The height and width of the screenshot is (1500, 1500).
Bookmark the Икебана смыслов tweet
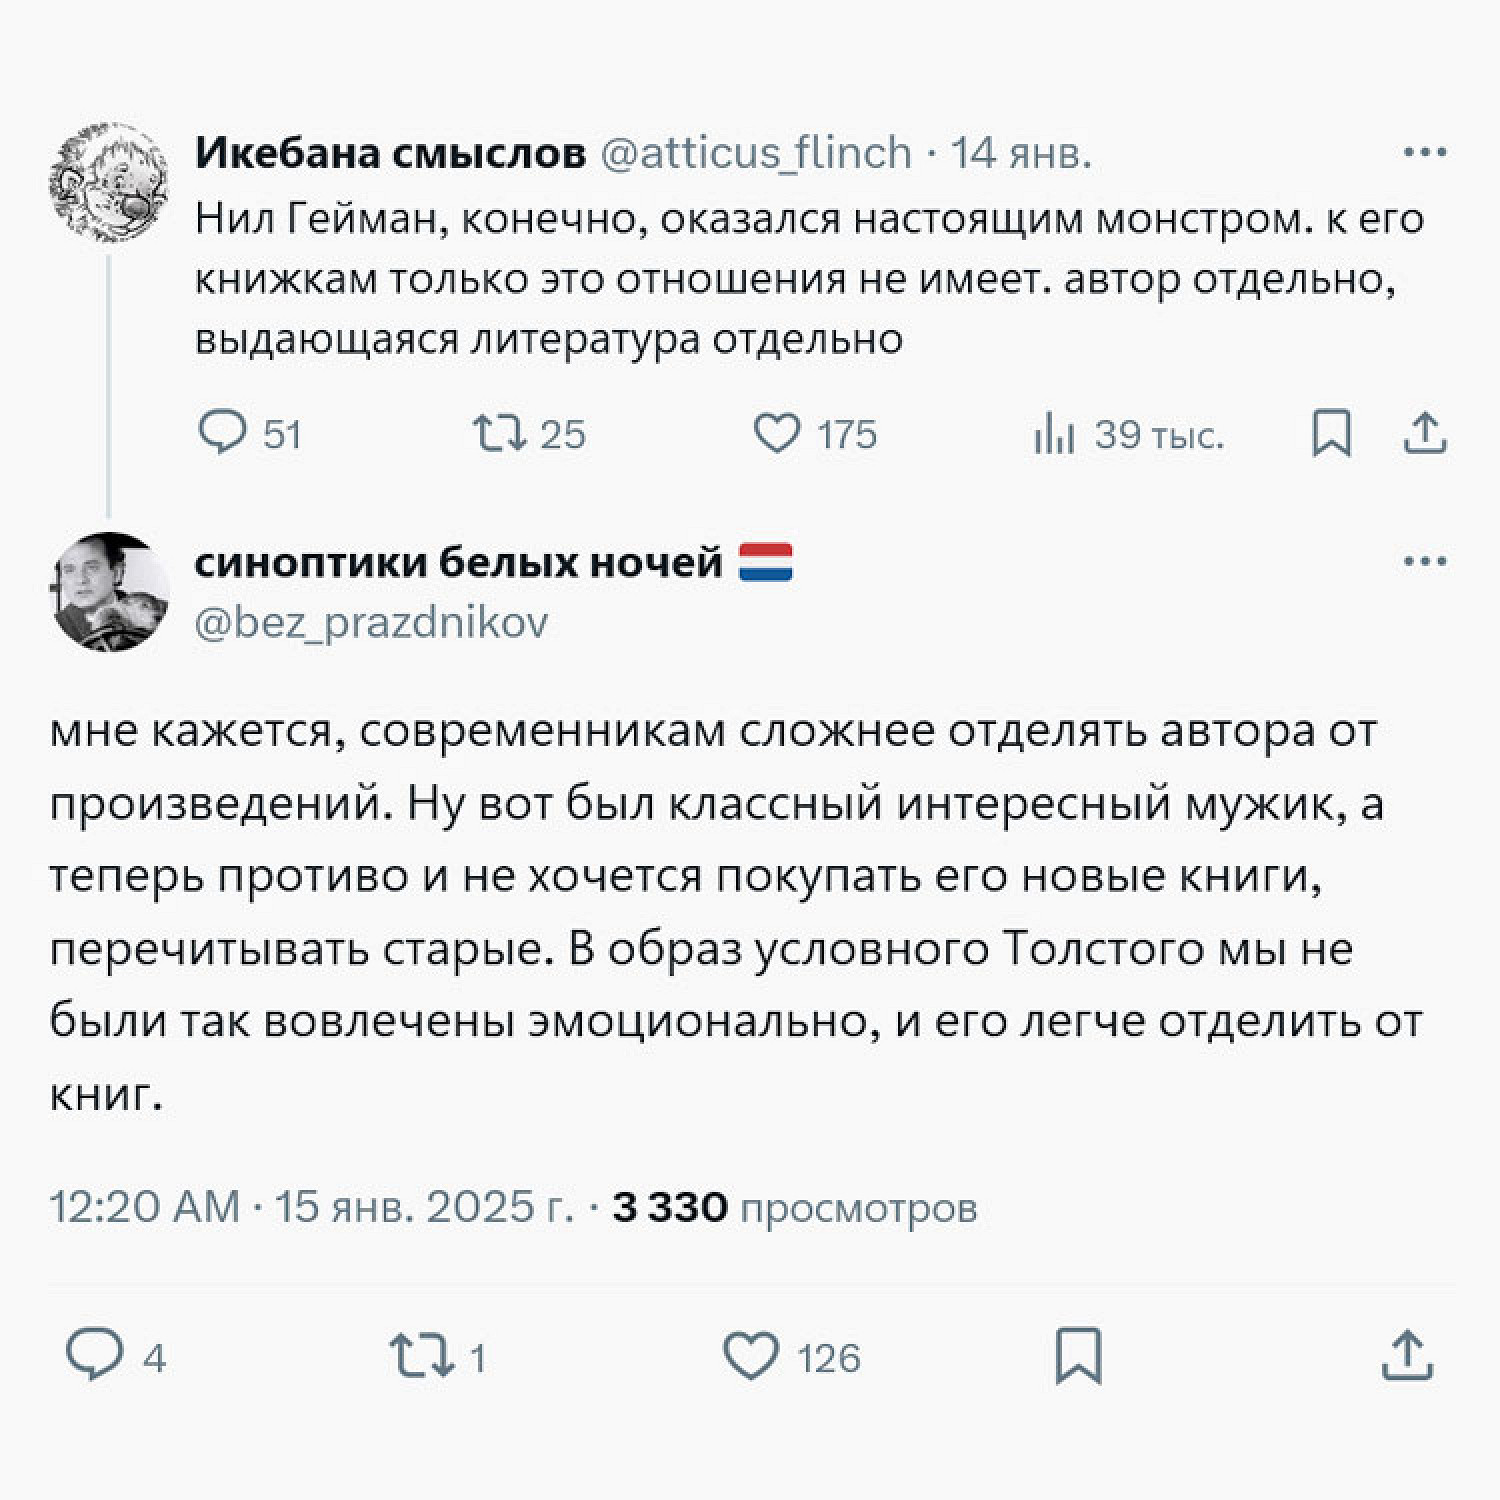(1331, 434)
